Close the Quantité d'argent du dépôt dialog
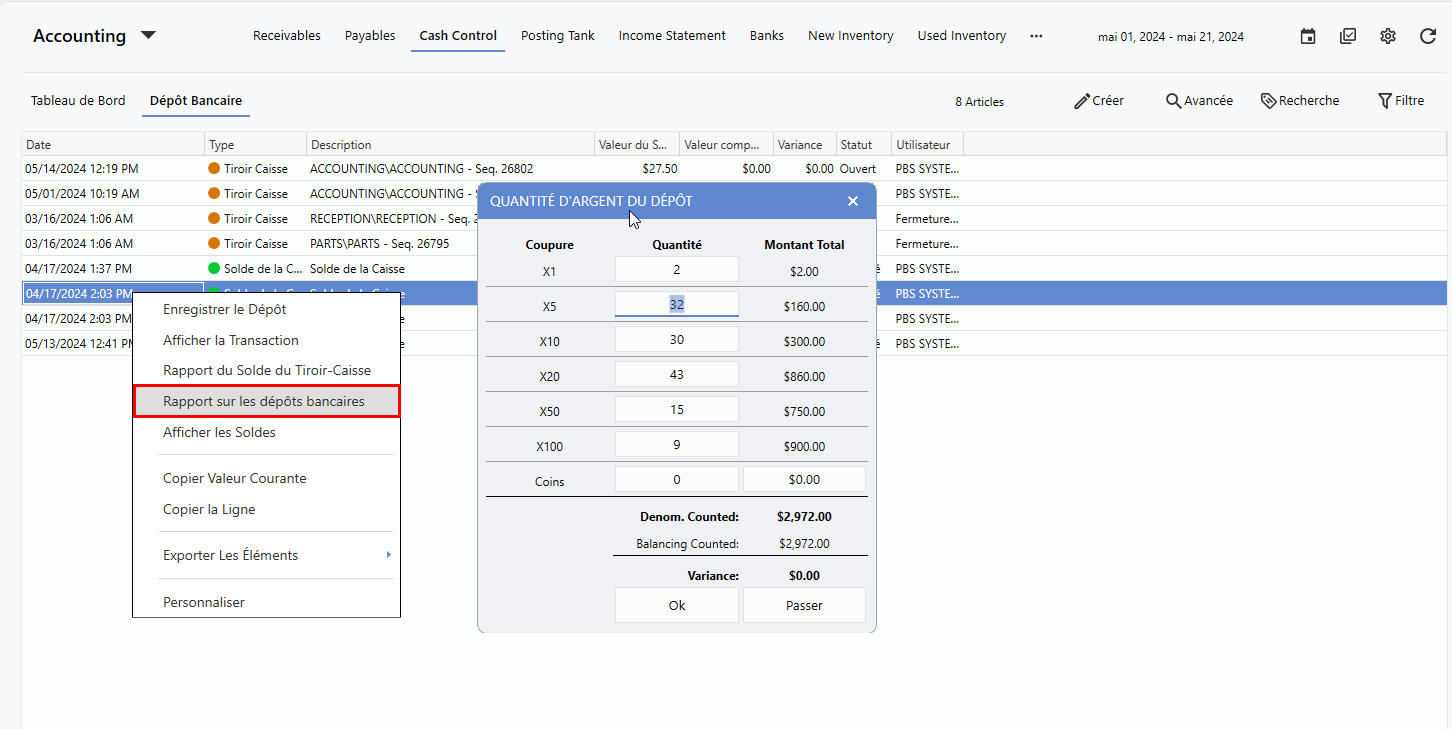1452x729 pixels. tap(853, 201)
